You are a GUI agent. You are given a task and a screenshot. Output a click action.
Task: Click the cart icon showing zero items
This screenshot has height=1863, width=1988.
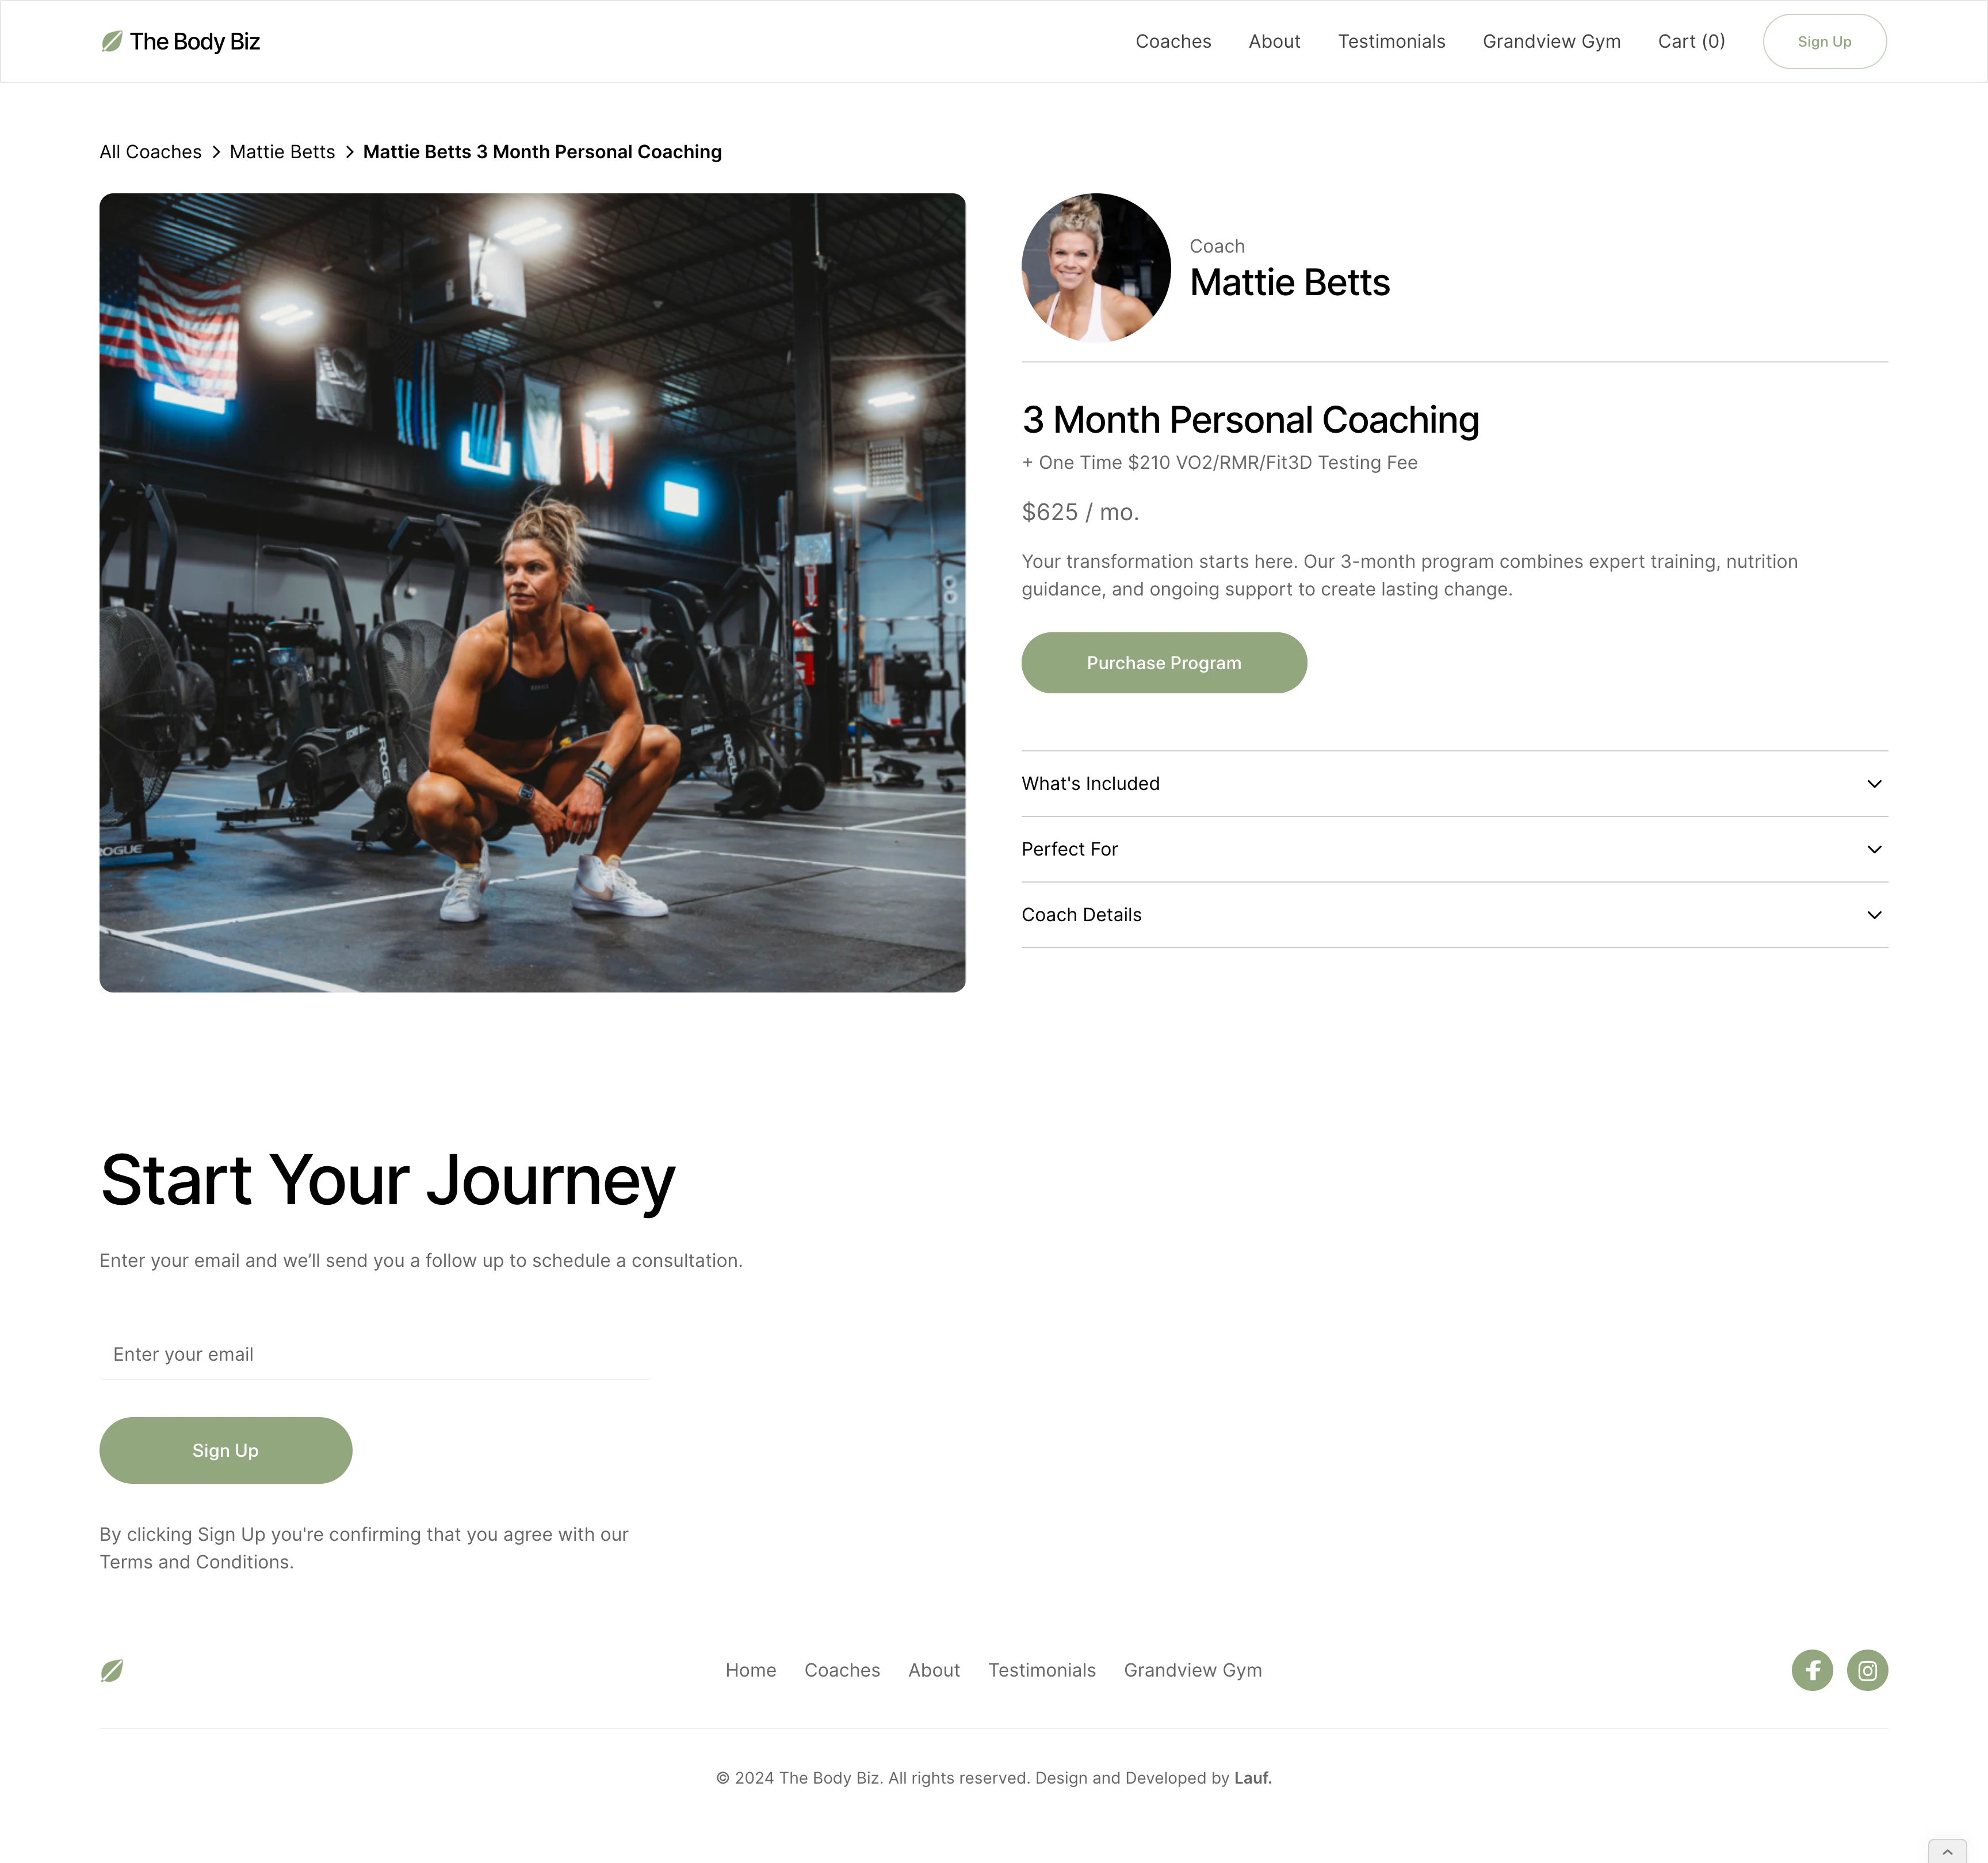pos(1691,40)
